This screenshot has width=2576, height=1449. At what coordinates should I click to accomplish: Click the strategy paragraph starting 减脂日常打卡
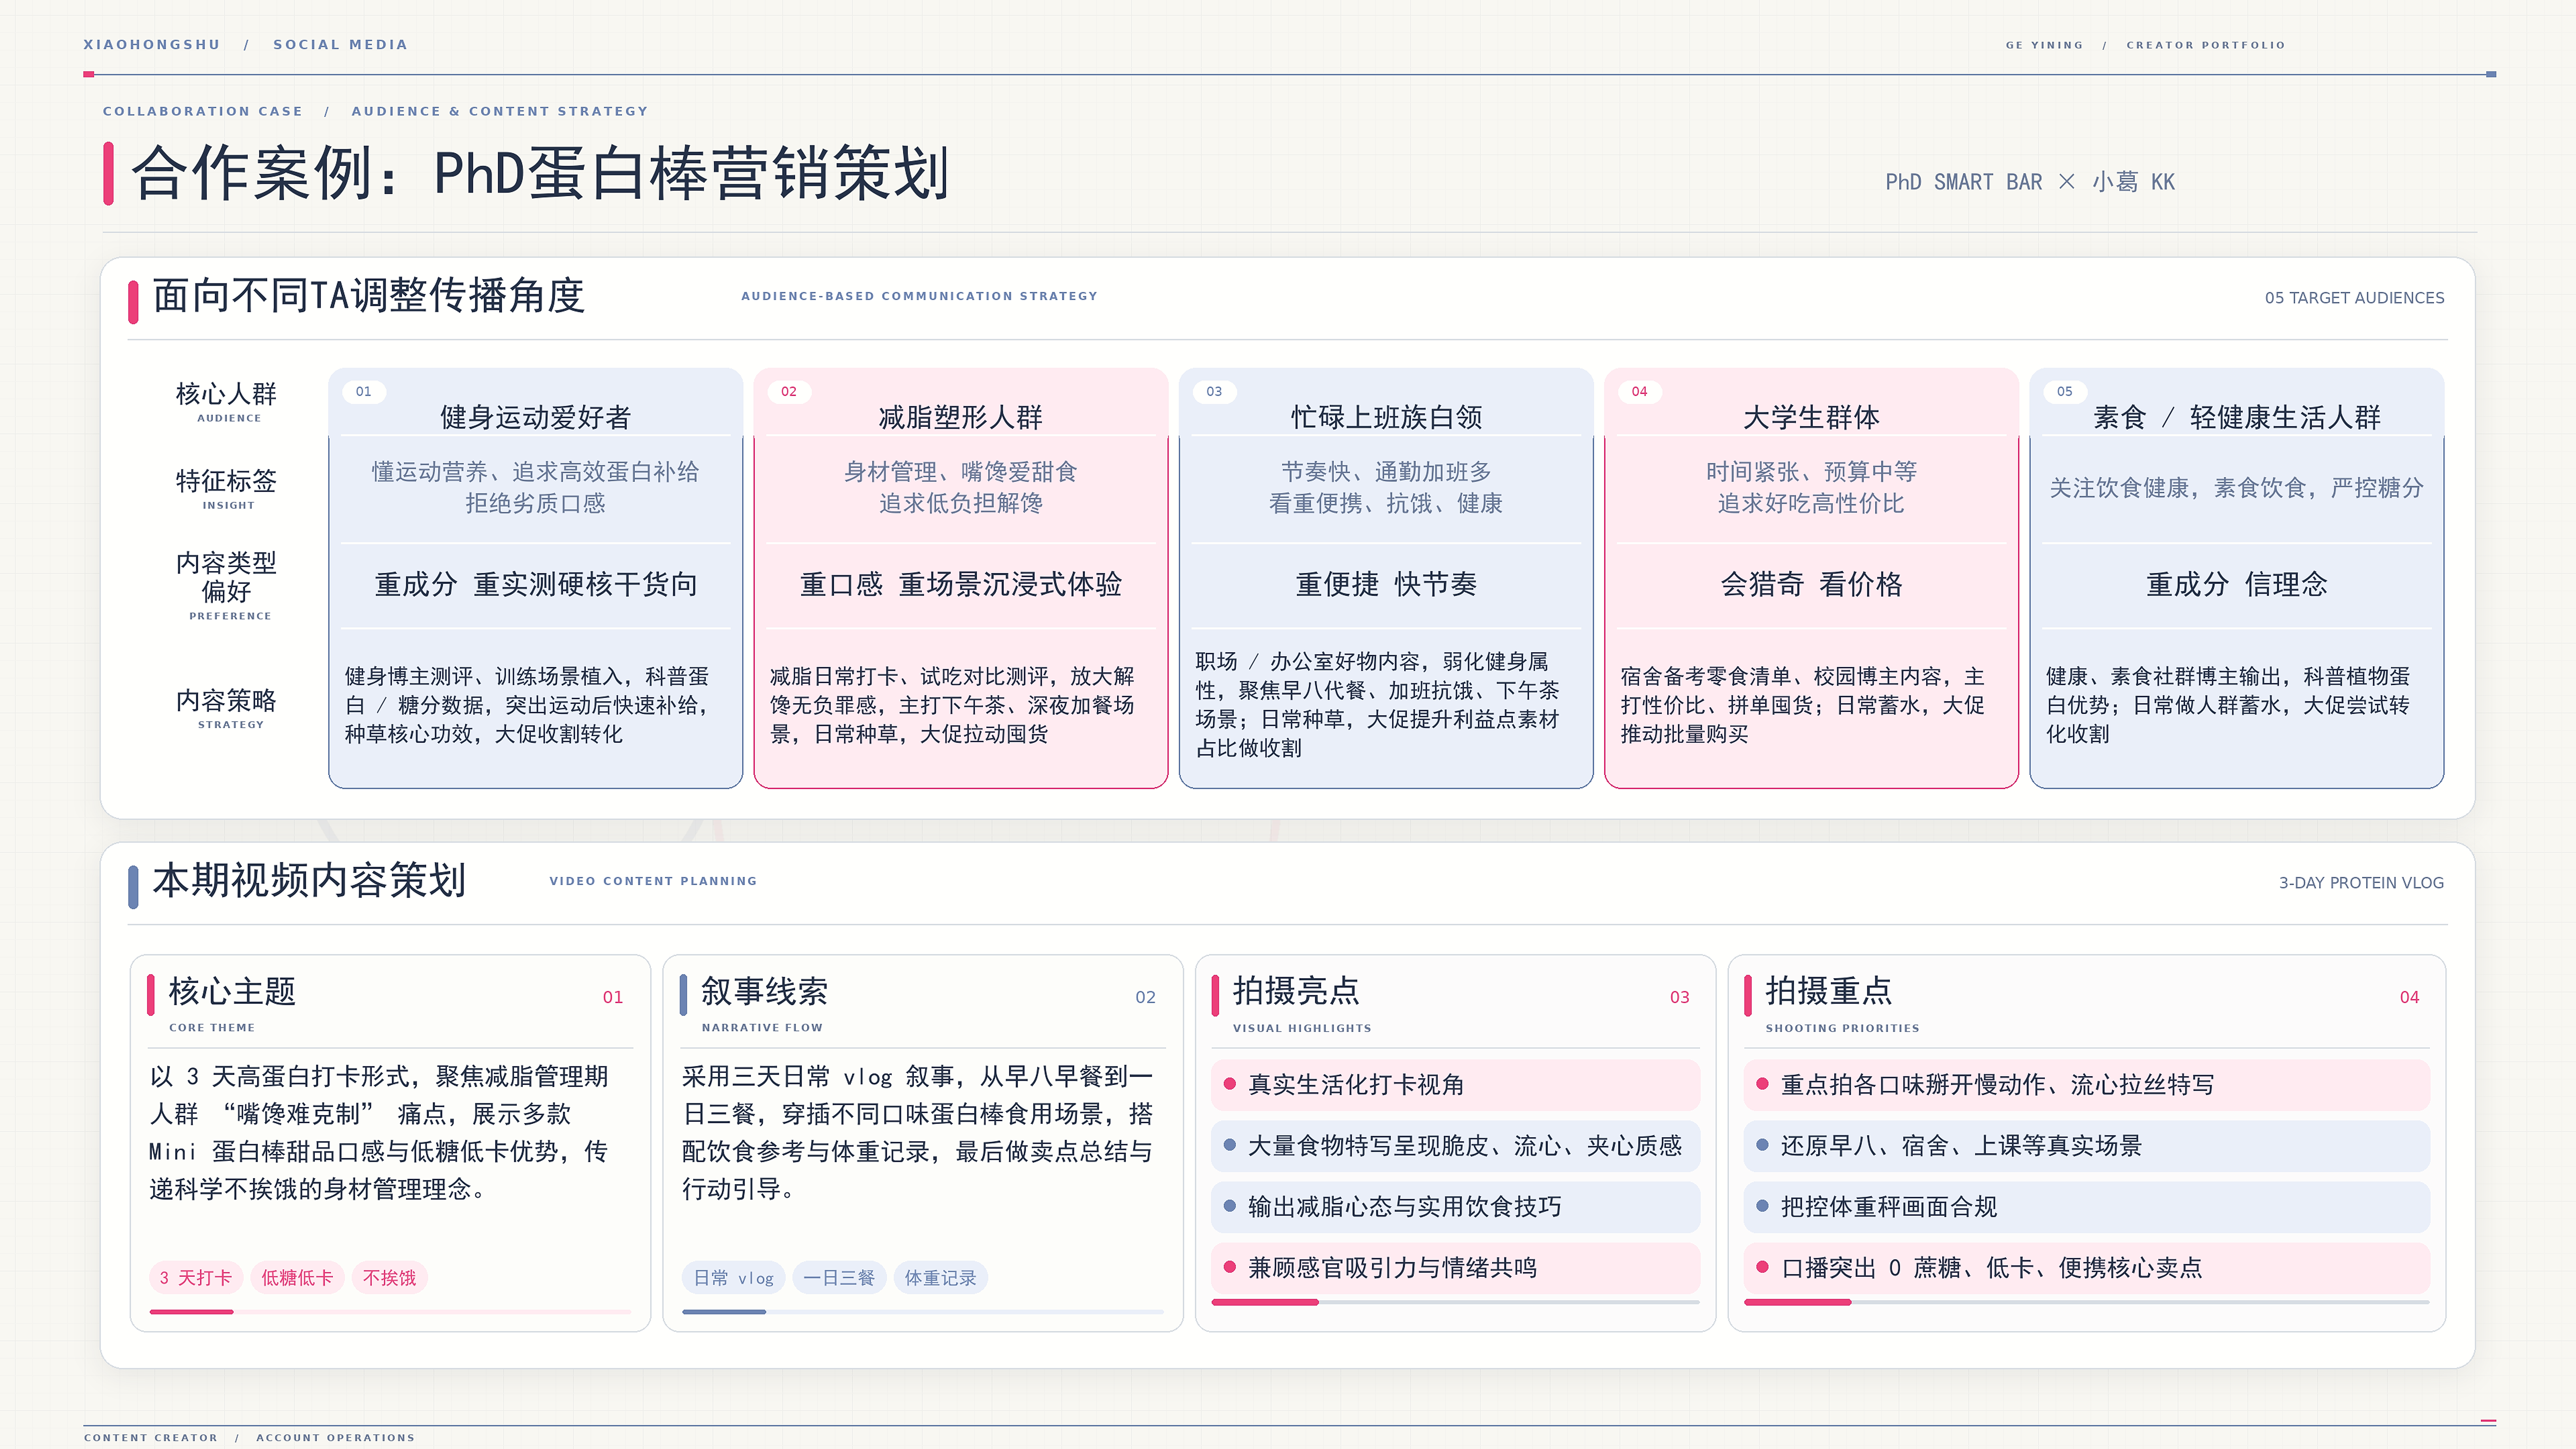point(952,705)
